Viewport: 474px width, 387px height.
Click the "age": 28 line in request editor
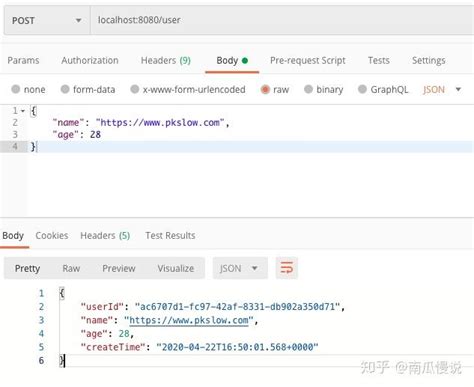pos(77,135)
